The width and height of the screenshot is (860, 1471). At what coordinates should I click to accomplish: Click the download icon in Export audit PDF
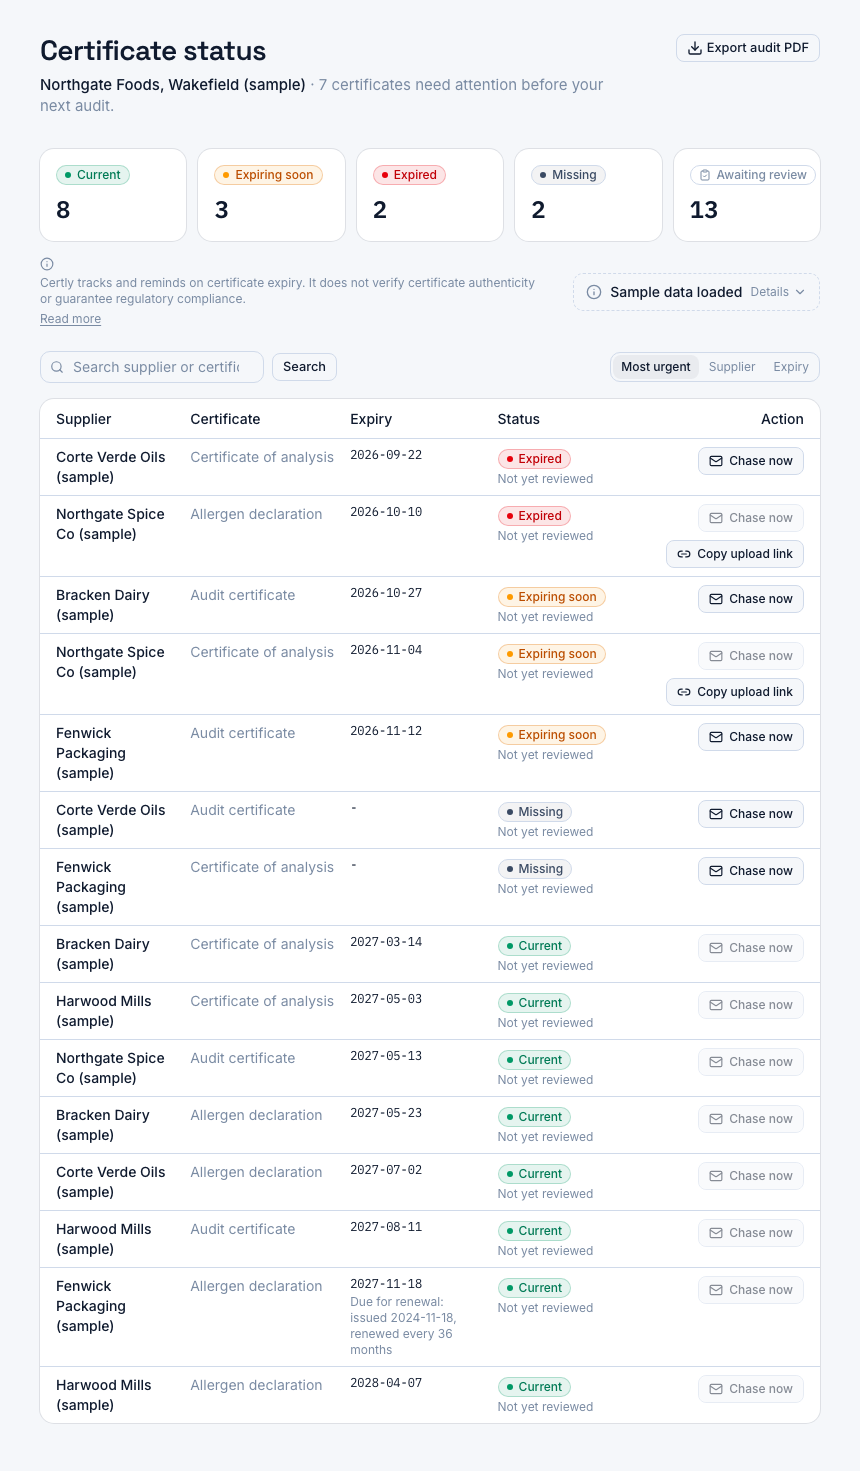click(x=695, y=48)
